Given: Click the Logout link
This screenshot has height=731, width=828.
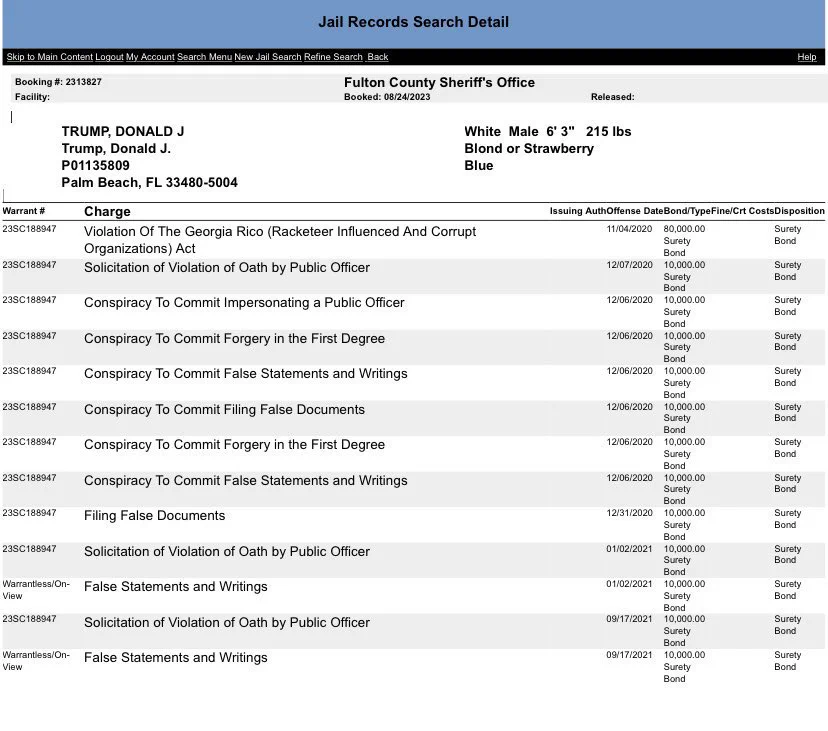Looking at the screenshot, I should pyautogui.click(x=109, y=57).
